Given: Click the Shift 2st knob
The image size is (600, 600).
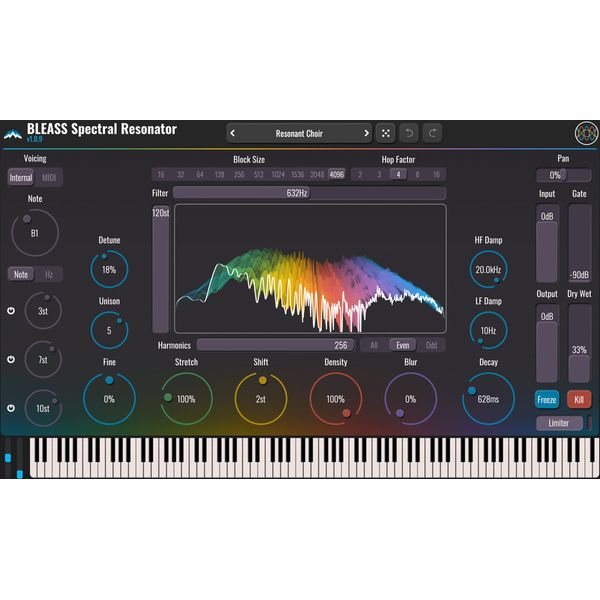Looking at the screenshot, I should pyautogui.click(x=261, y=399).
